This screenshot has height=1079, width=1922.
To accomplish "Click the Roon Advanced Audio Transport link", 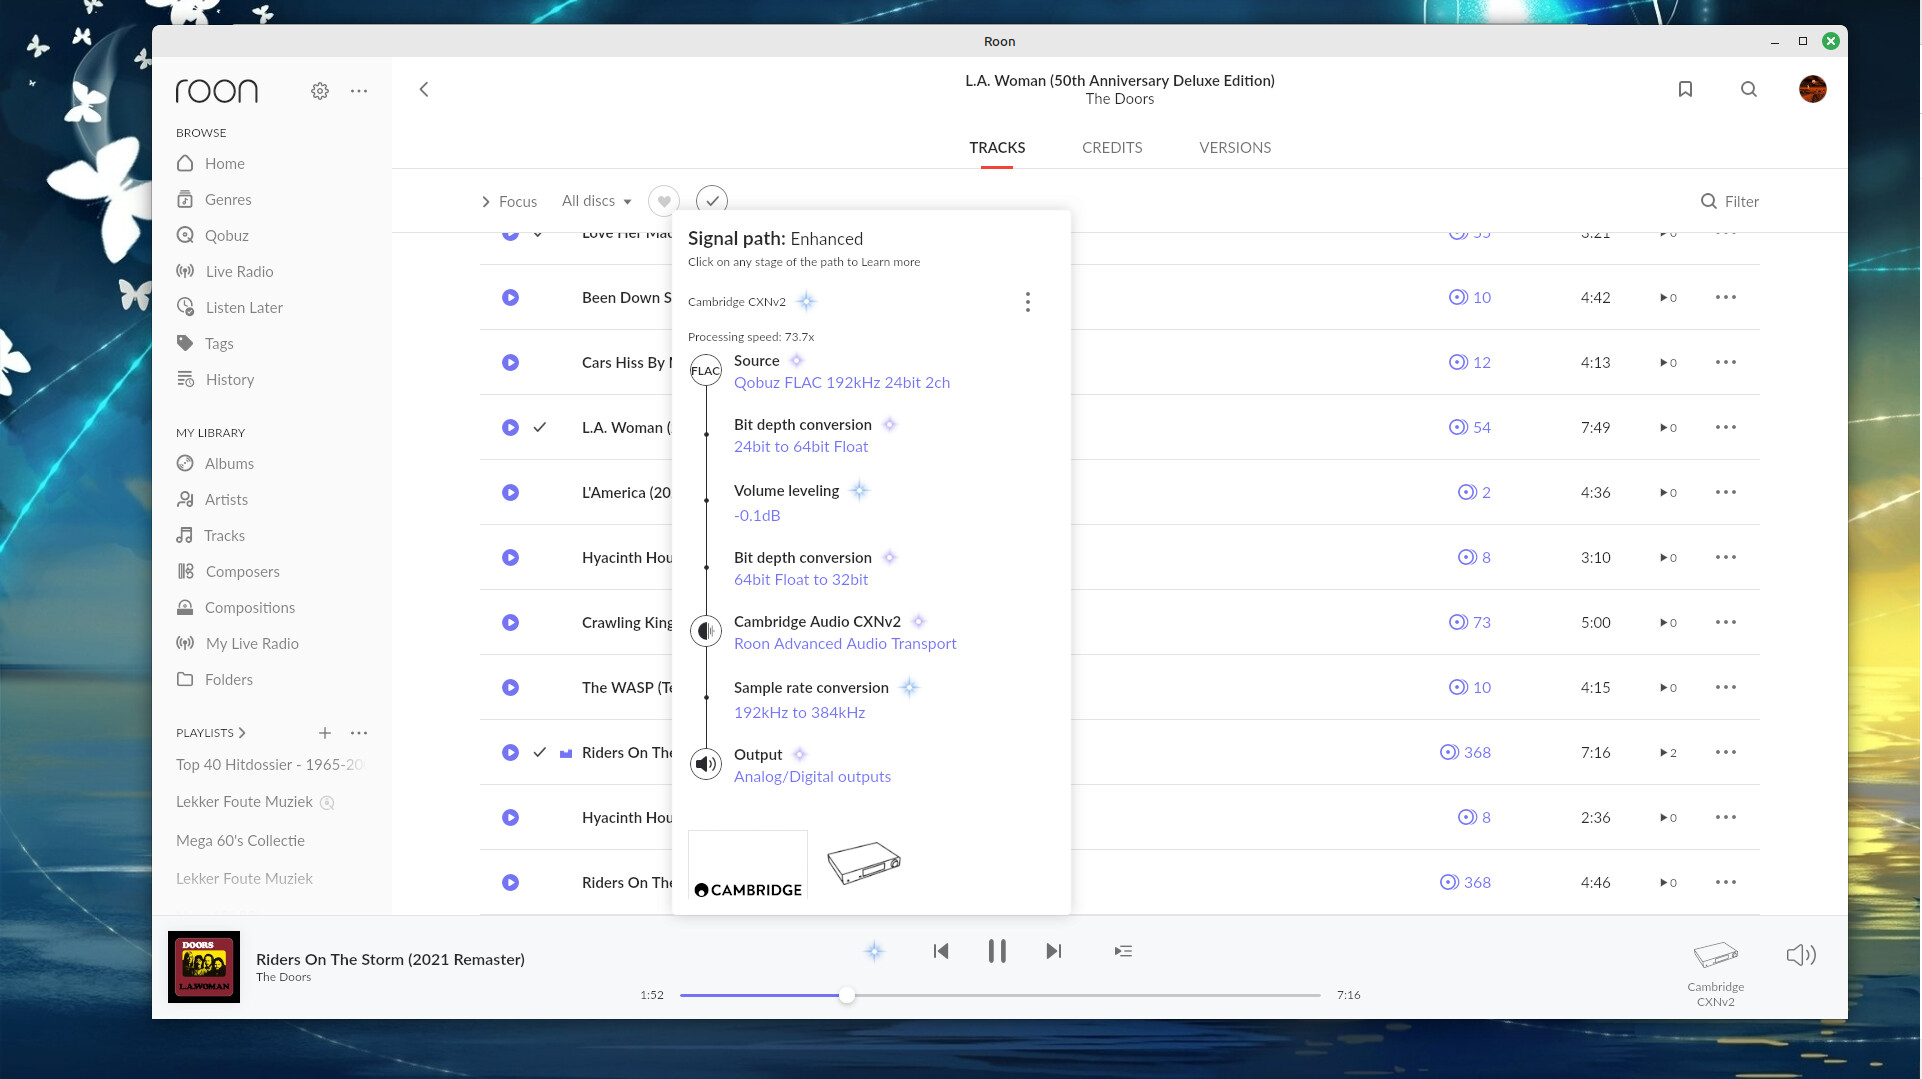I will coord(844,644).
